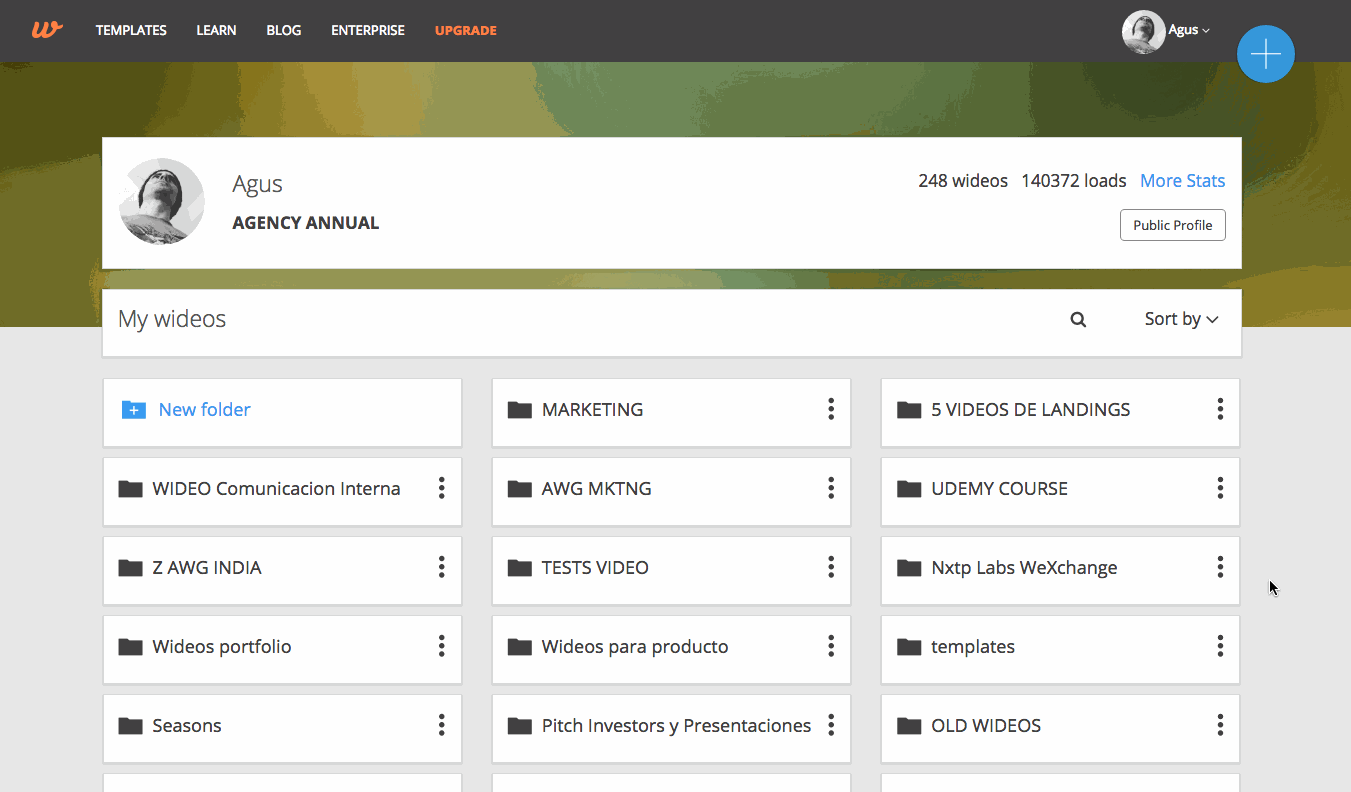
Task: Open options menu for templates folder
Action: coord(1220,646)
